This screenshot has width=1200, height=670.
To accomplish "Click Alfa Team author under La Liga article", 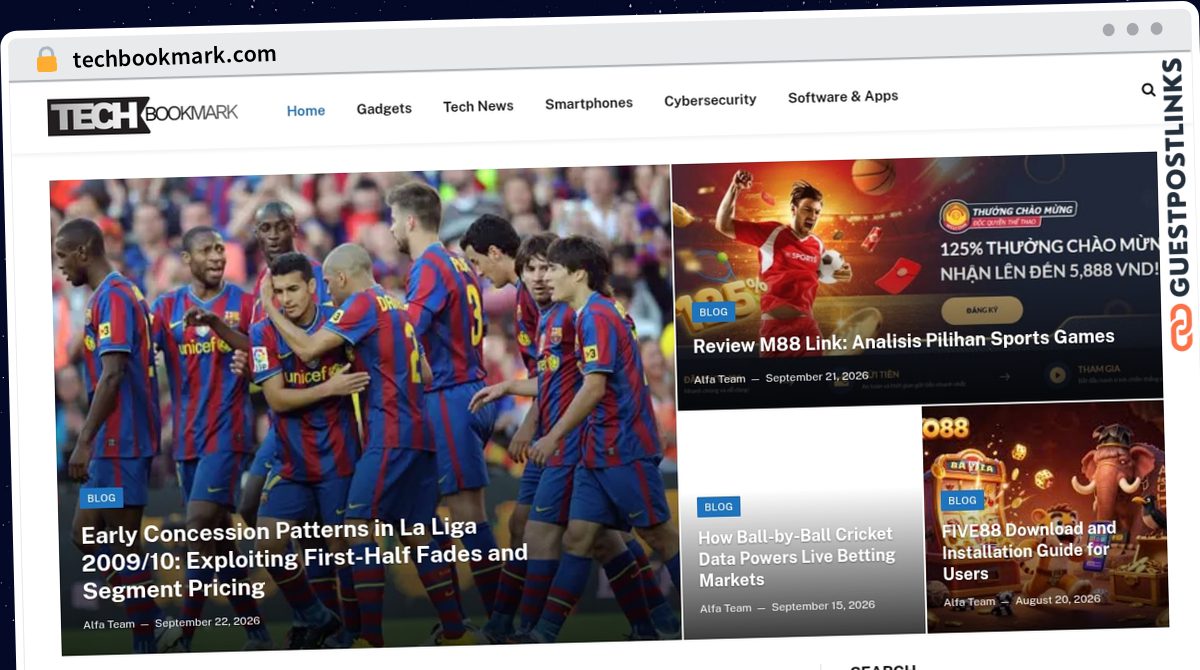I will (x=109, y=624).
